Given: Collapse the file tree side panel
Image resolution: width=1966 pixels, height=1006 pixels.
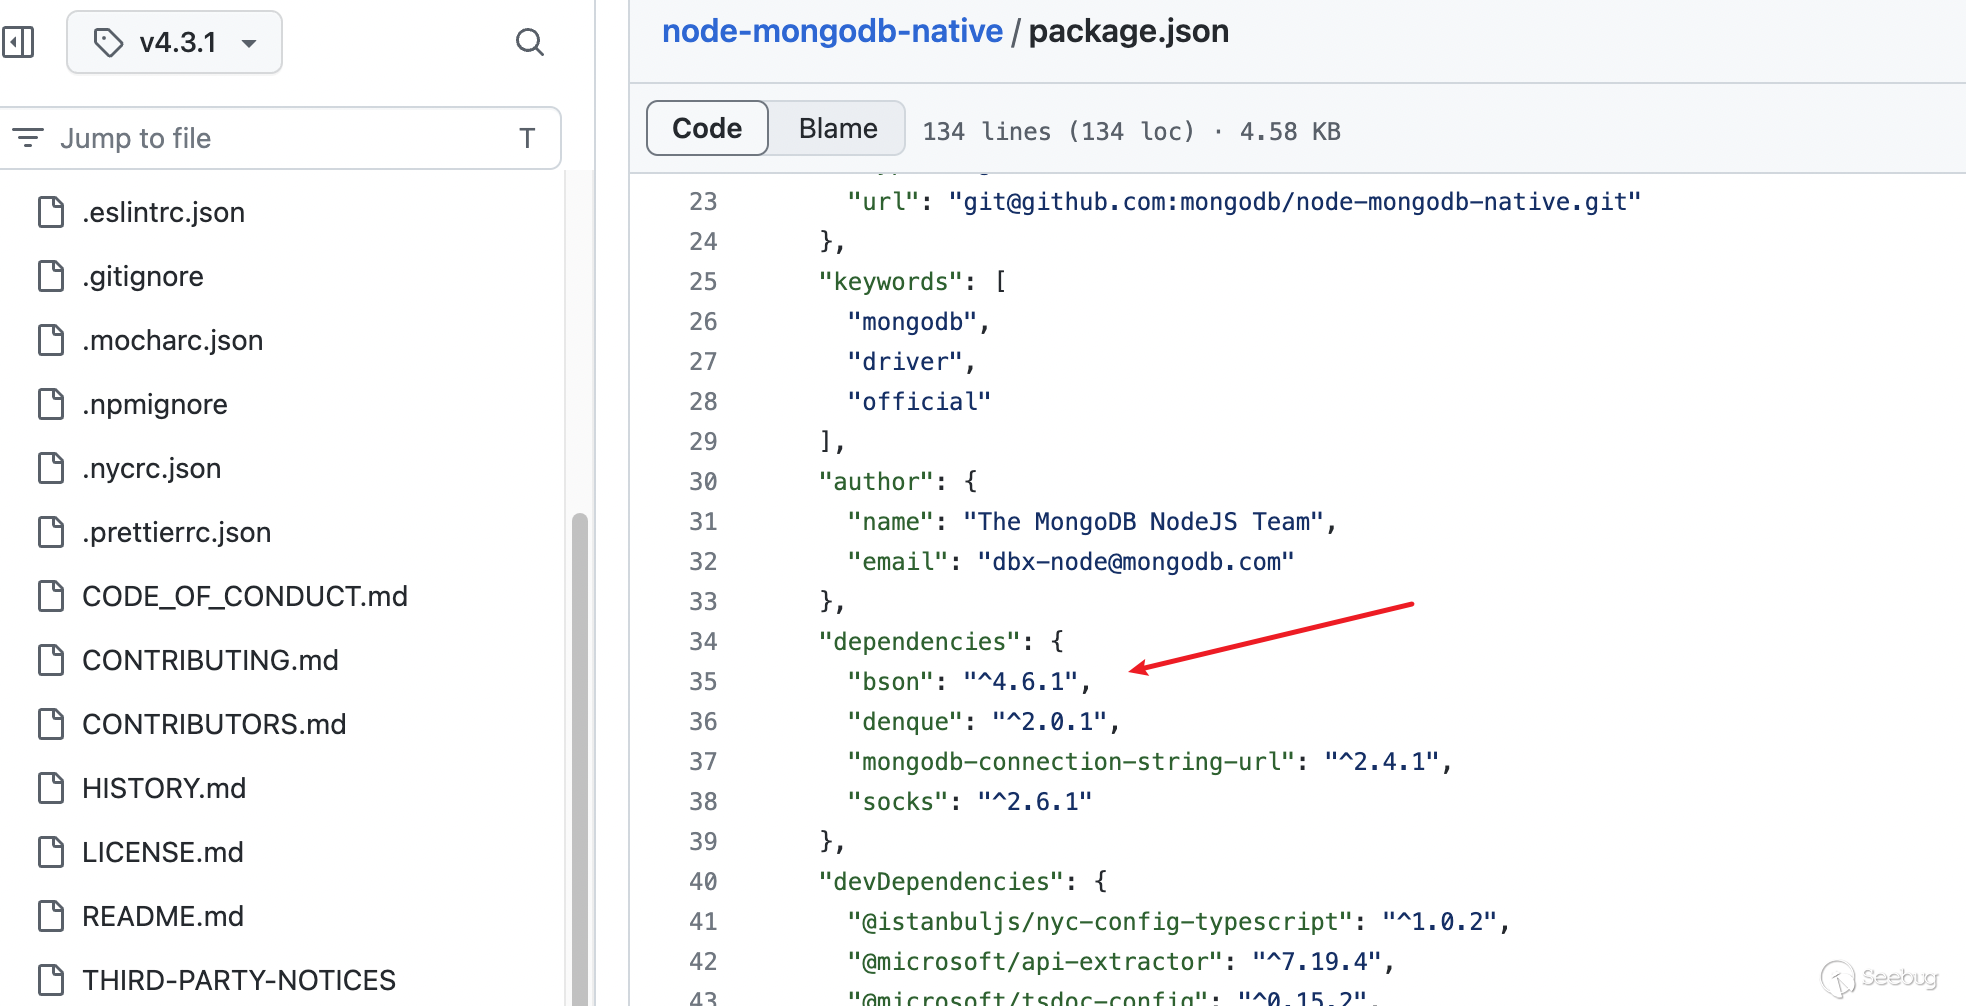Looking at the screenshot, I should click(x=18, y=42).
